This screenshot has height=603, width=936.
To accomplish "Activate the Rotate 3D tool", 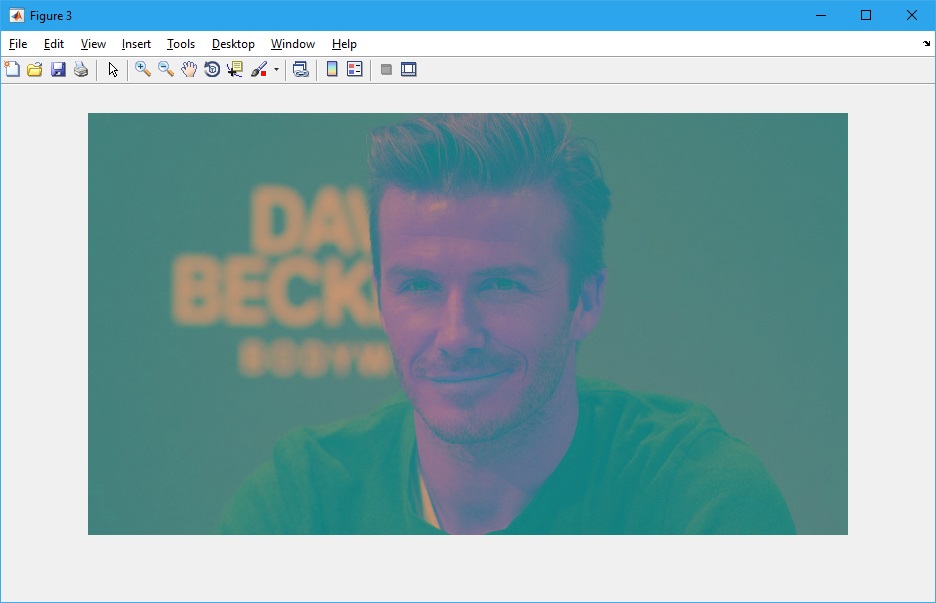I will pyautogui.click(x=212, y=70).
